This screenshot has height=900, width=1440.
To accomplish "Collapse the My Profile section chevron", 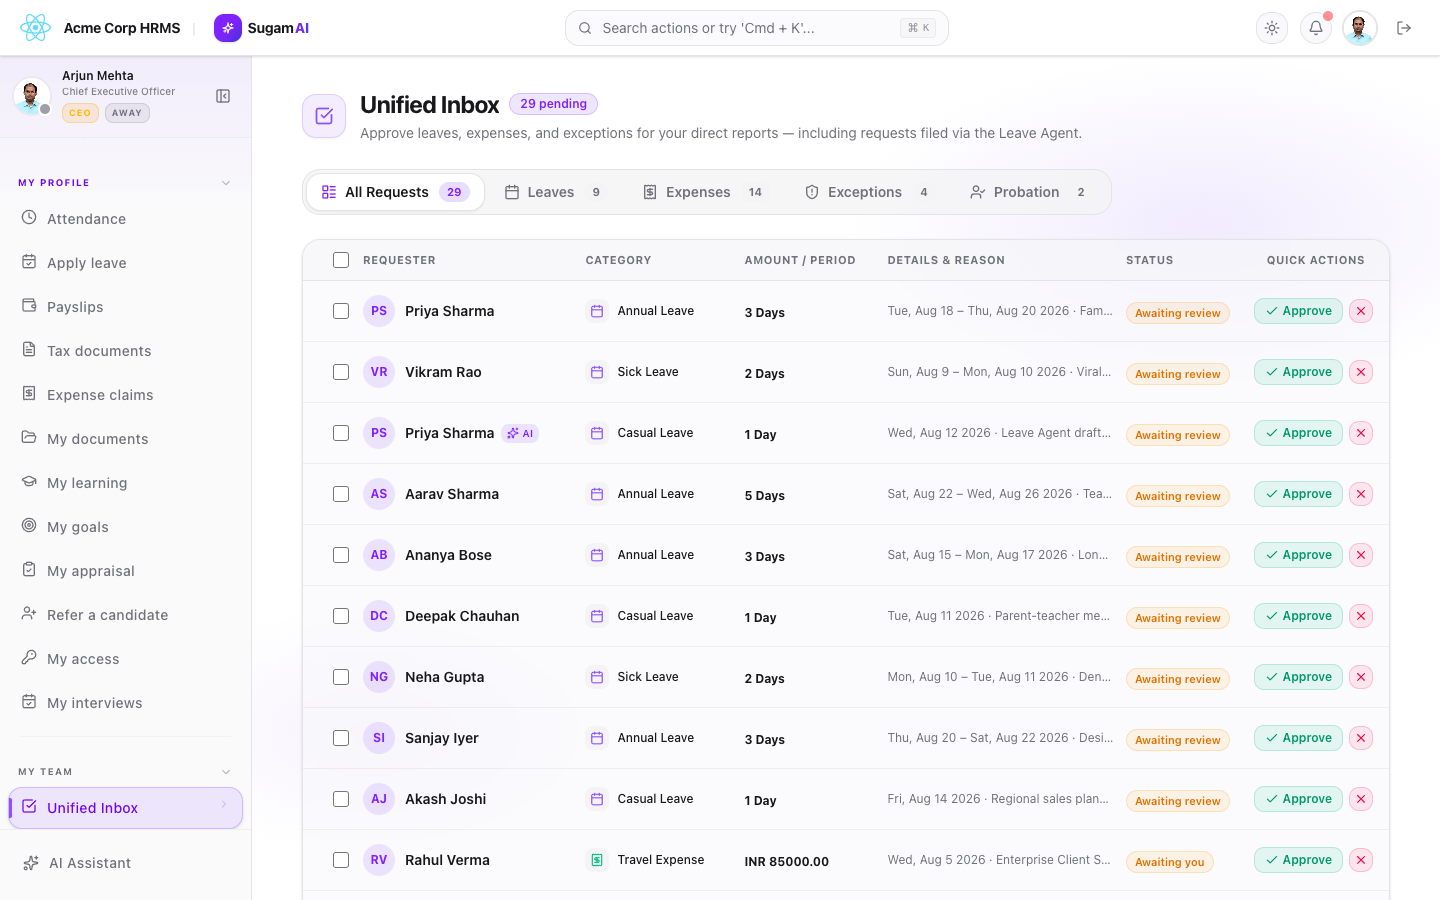I will coord(226,183).
